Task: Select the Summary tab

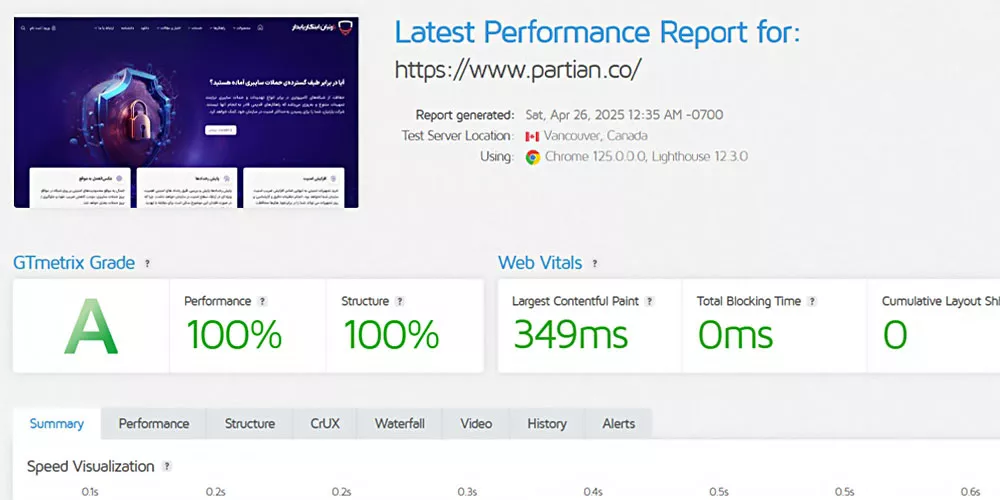Action: [57, 424]
